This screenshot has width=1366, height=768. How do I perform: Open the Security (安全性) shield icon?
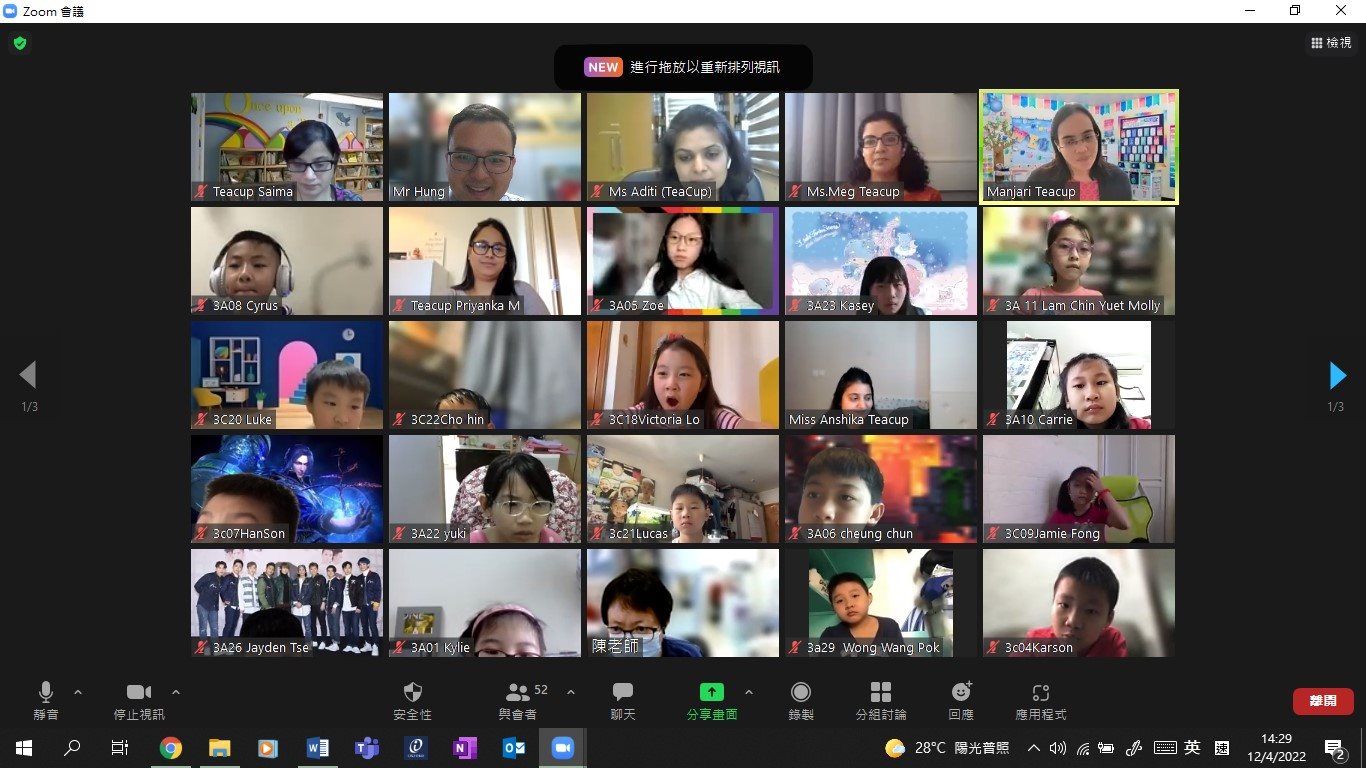pyautogui.click(x=412, y=693)
